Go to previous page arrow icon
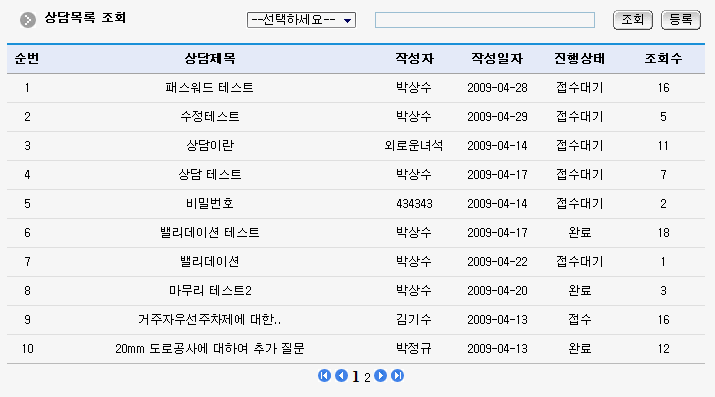The image size is (715, 397). pos(341,376)
